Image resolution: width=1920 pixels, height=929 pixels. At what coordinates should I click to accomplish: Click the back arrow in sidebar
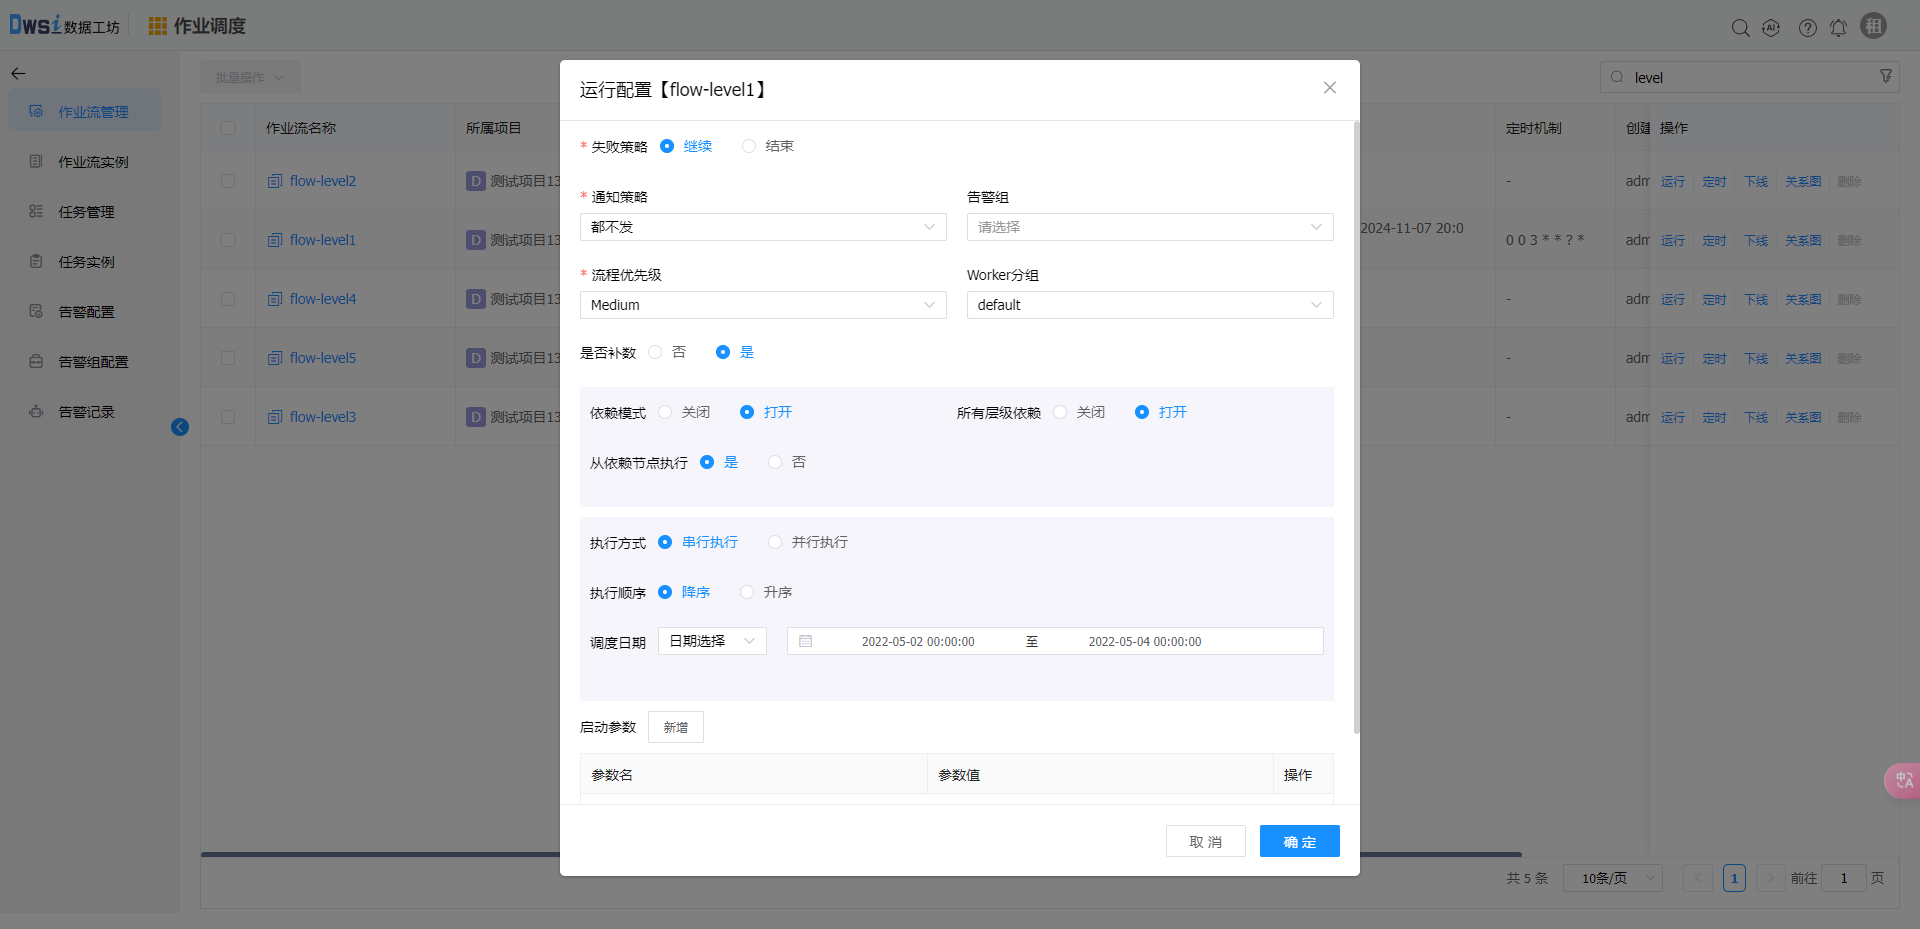tap(18, 74)
